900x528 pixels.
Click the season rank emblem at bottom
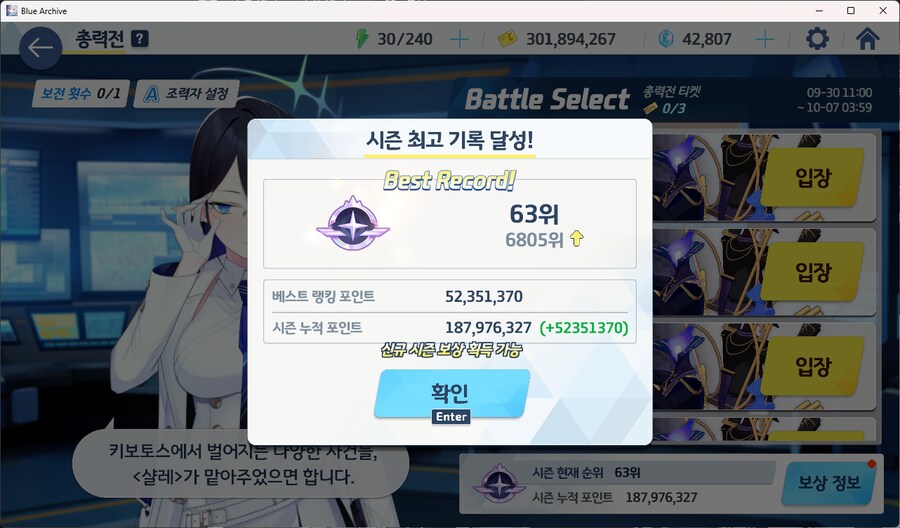click(x=499, y=485)
